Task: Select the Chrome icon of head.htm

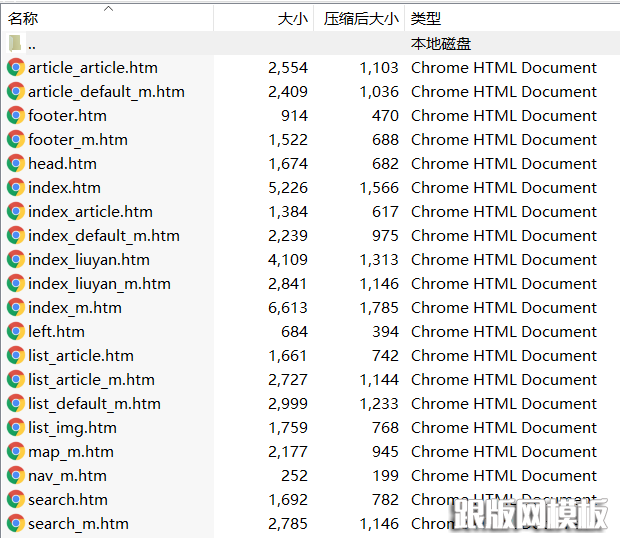Action: [16, 164]
